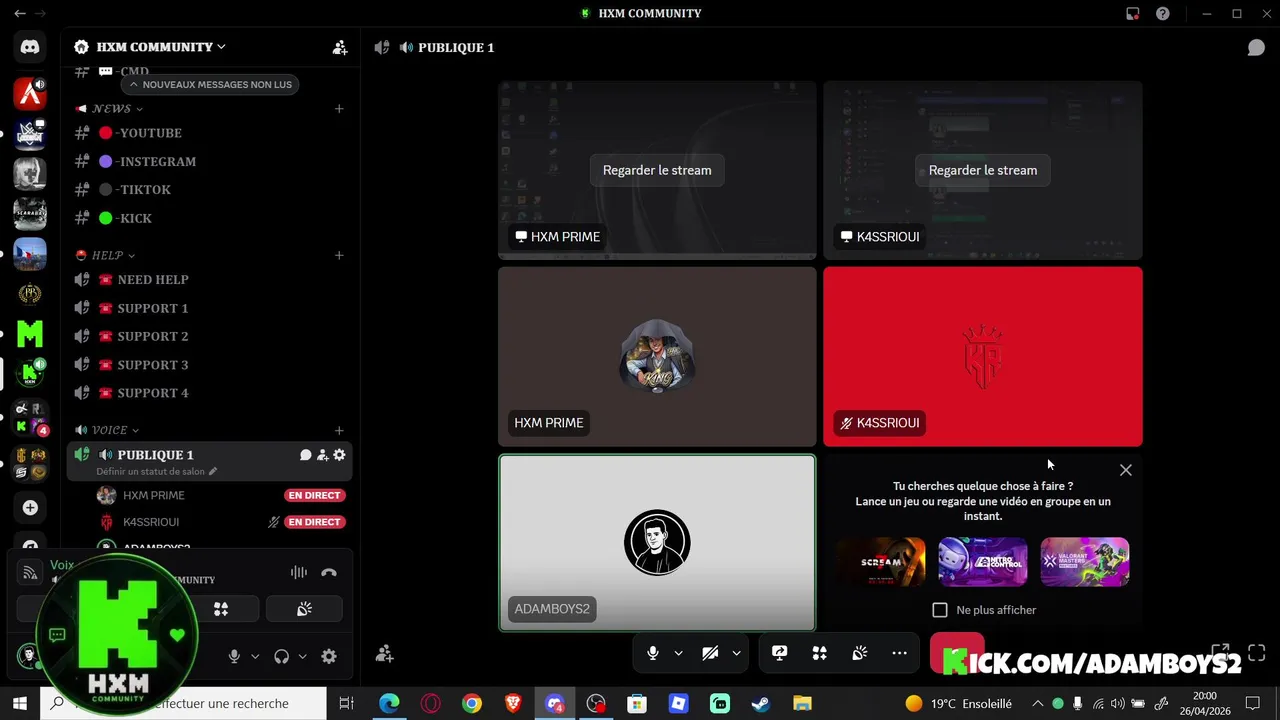Share your screen from call toolbar

(x=779, y=653)
